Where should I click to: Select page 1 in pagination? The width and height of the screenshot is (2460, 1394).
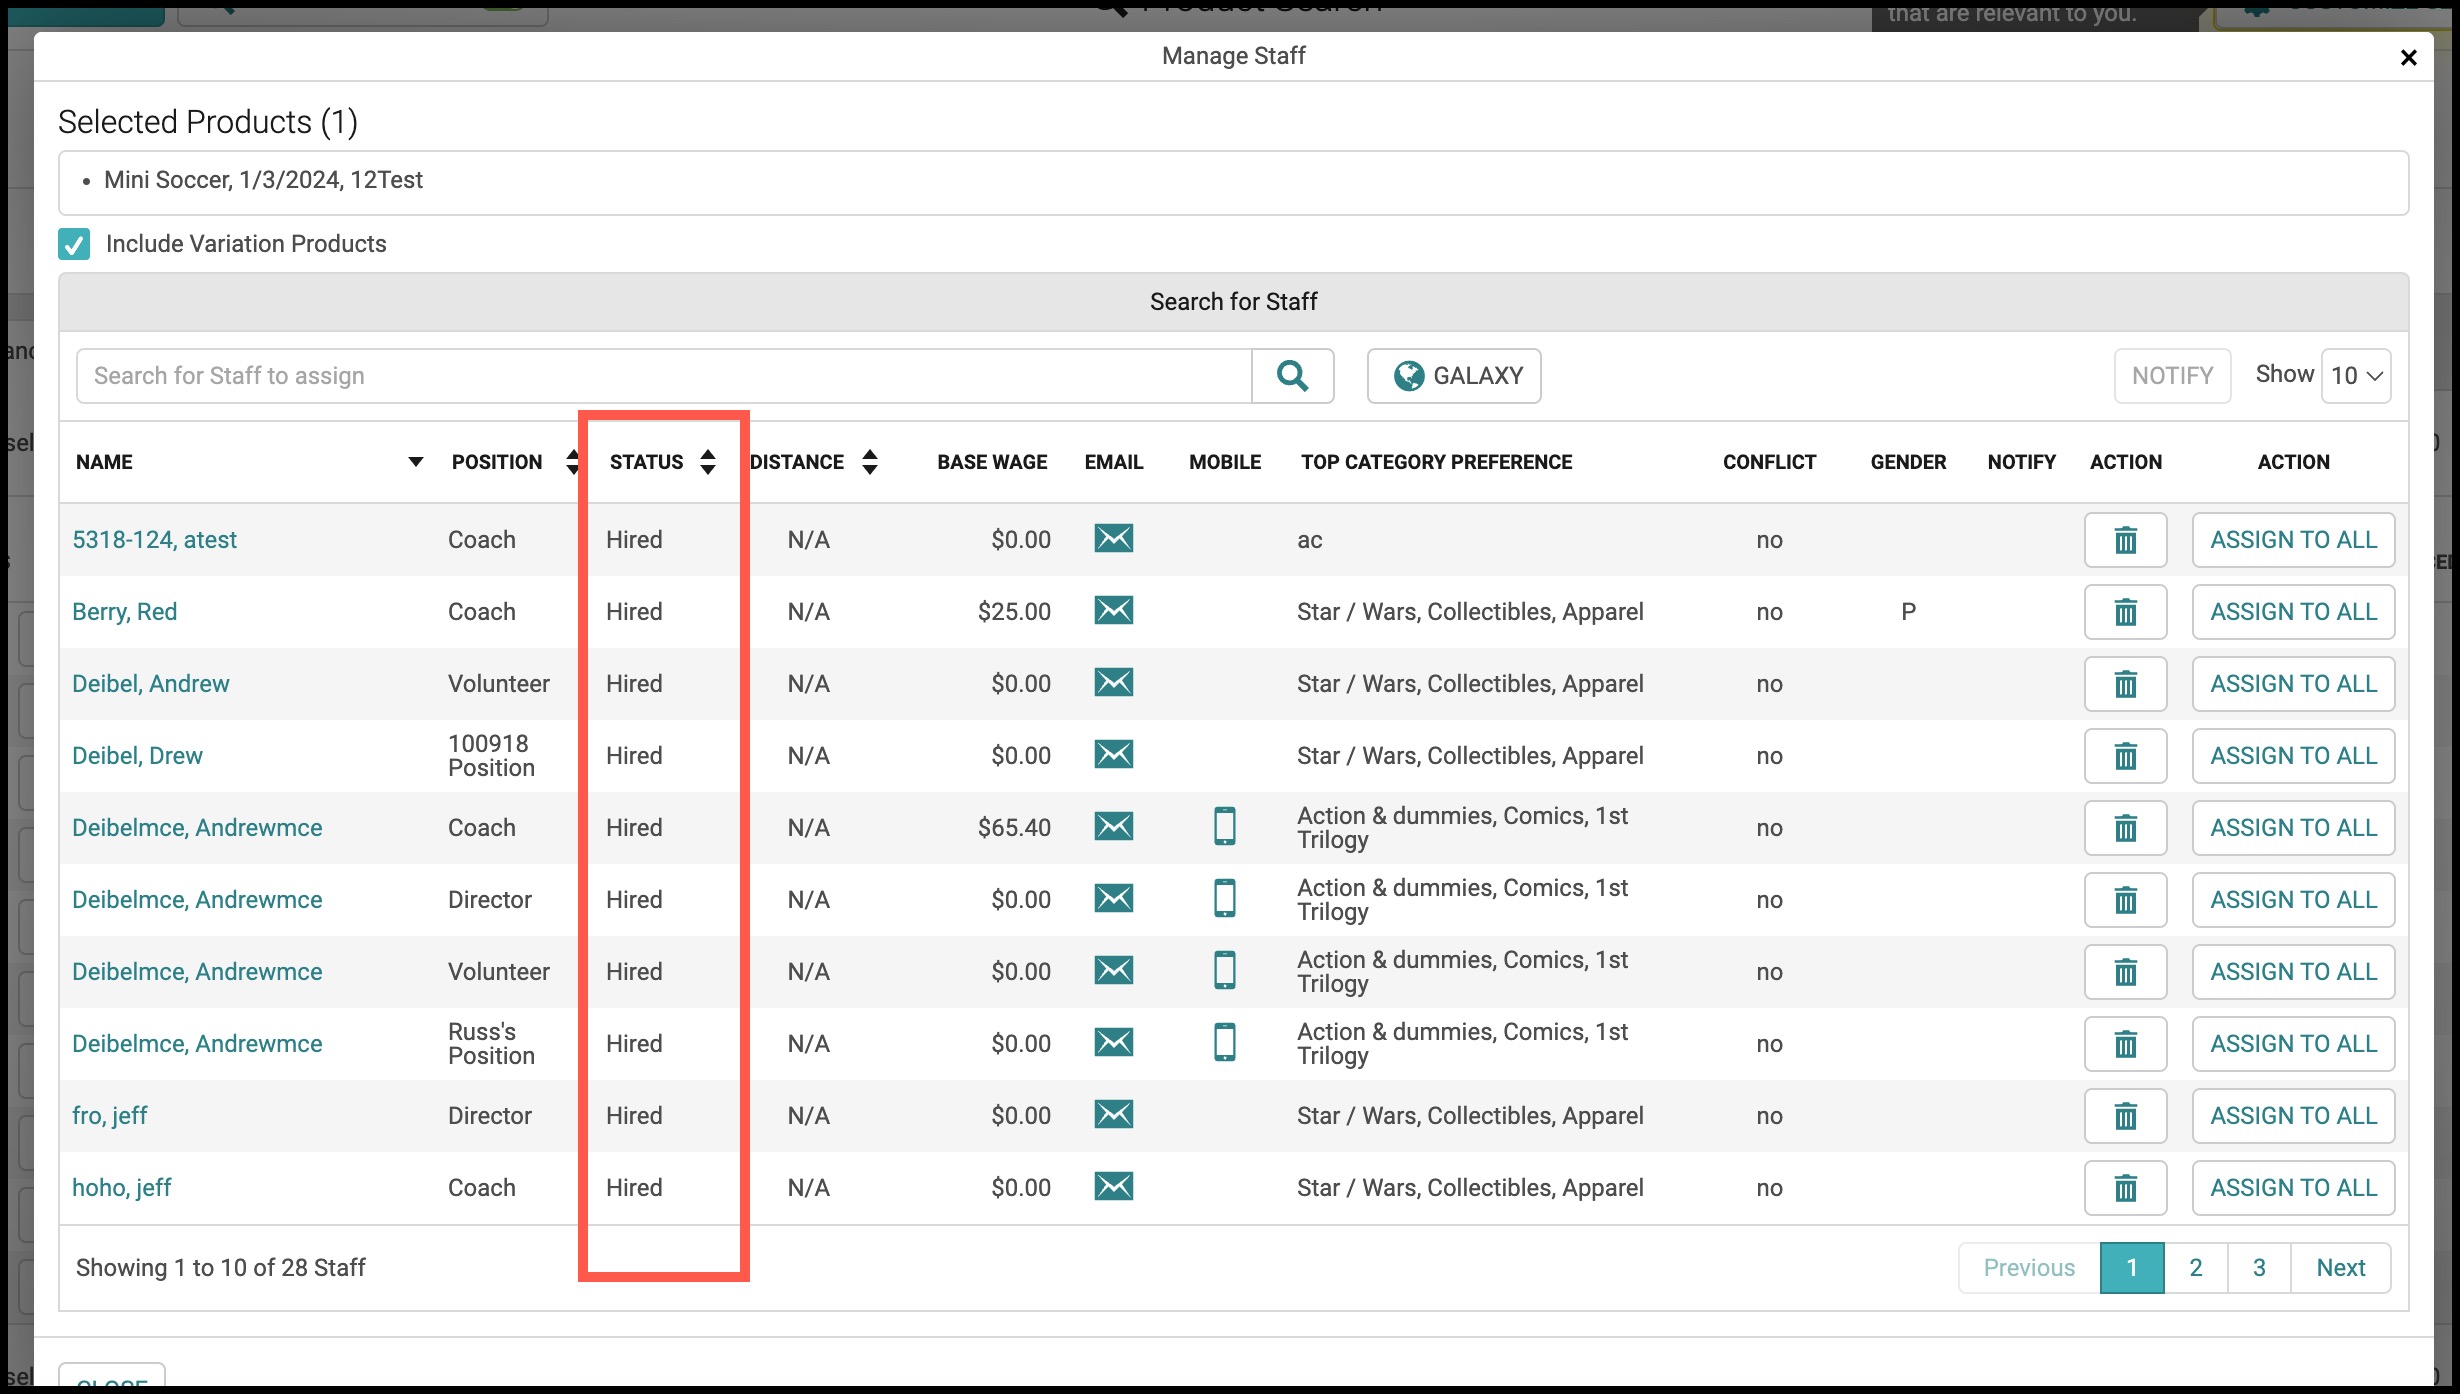coord(2132,1268)
